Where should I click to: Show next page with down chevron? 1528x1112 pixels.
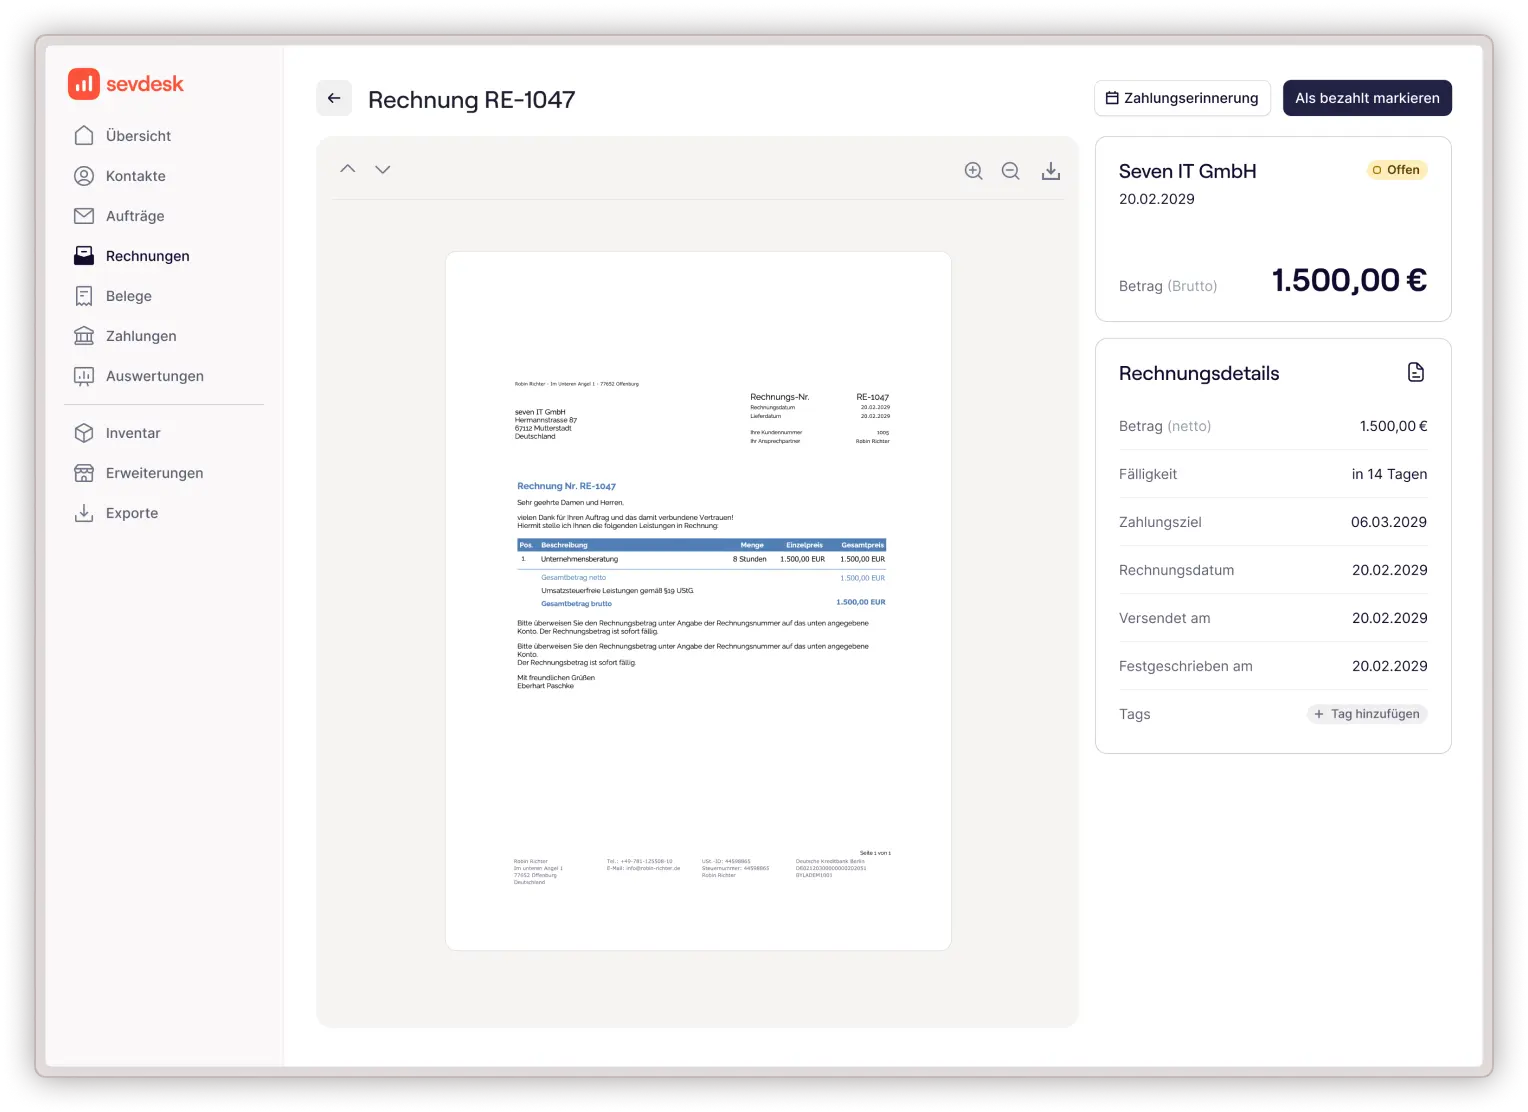pos(383,169)
